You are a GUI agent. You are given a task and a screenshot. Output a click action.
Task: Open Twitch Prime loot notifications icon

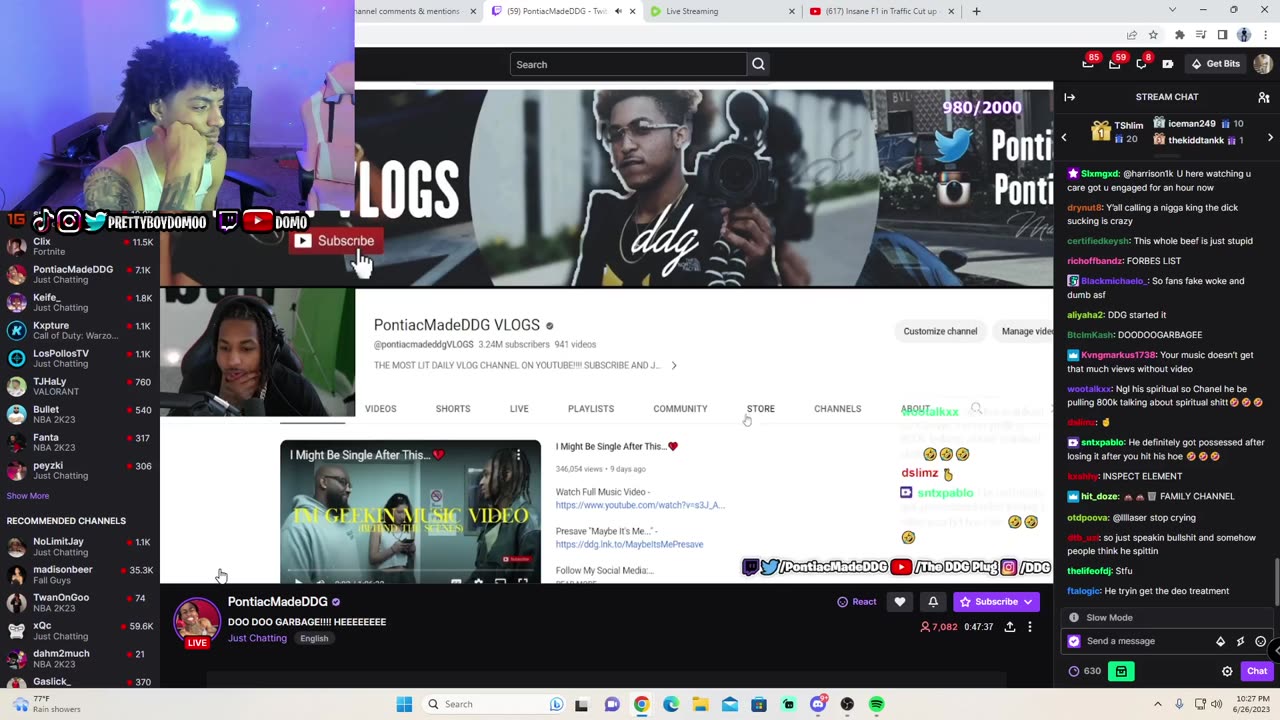coord(1088,64)
